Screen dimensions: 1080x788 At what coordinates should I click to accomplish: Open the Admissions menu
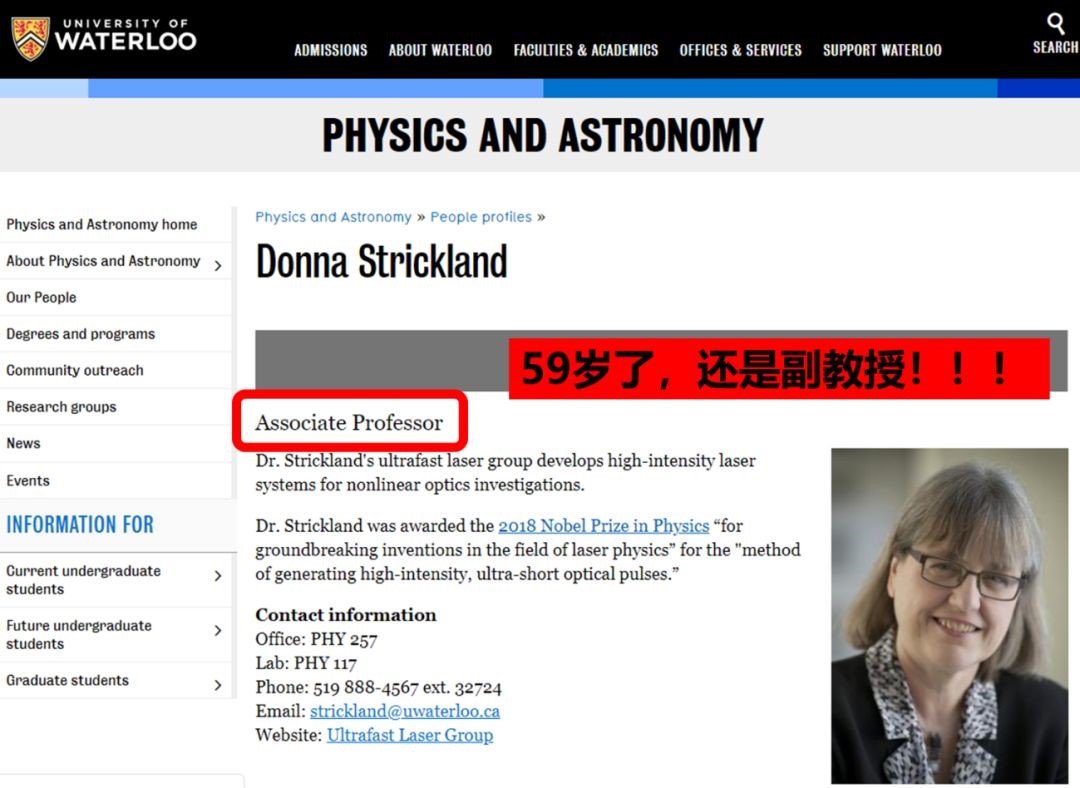331,50
